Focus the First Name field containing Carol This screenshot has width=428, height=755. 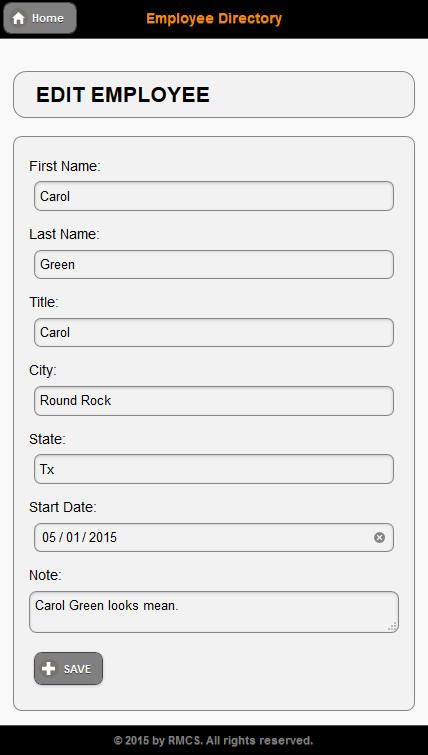(214, 196)
